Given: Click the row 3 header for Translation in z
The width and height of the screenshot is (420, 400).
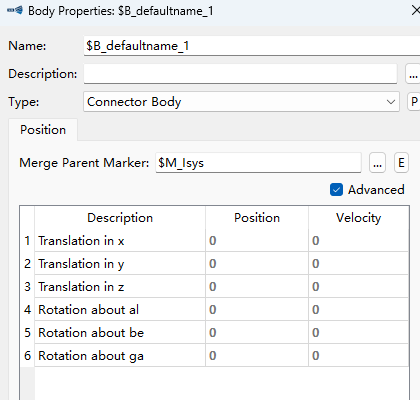Looking at the screenshot, I should pyautogui.click(x=27, y=286).
